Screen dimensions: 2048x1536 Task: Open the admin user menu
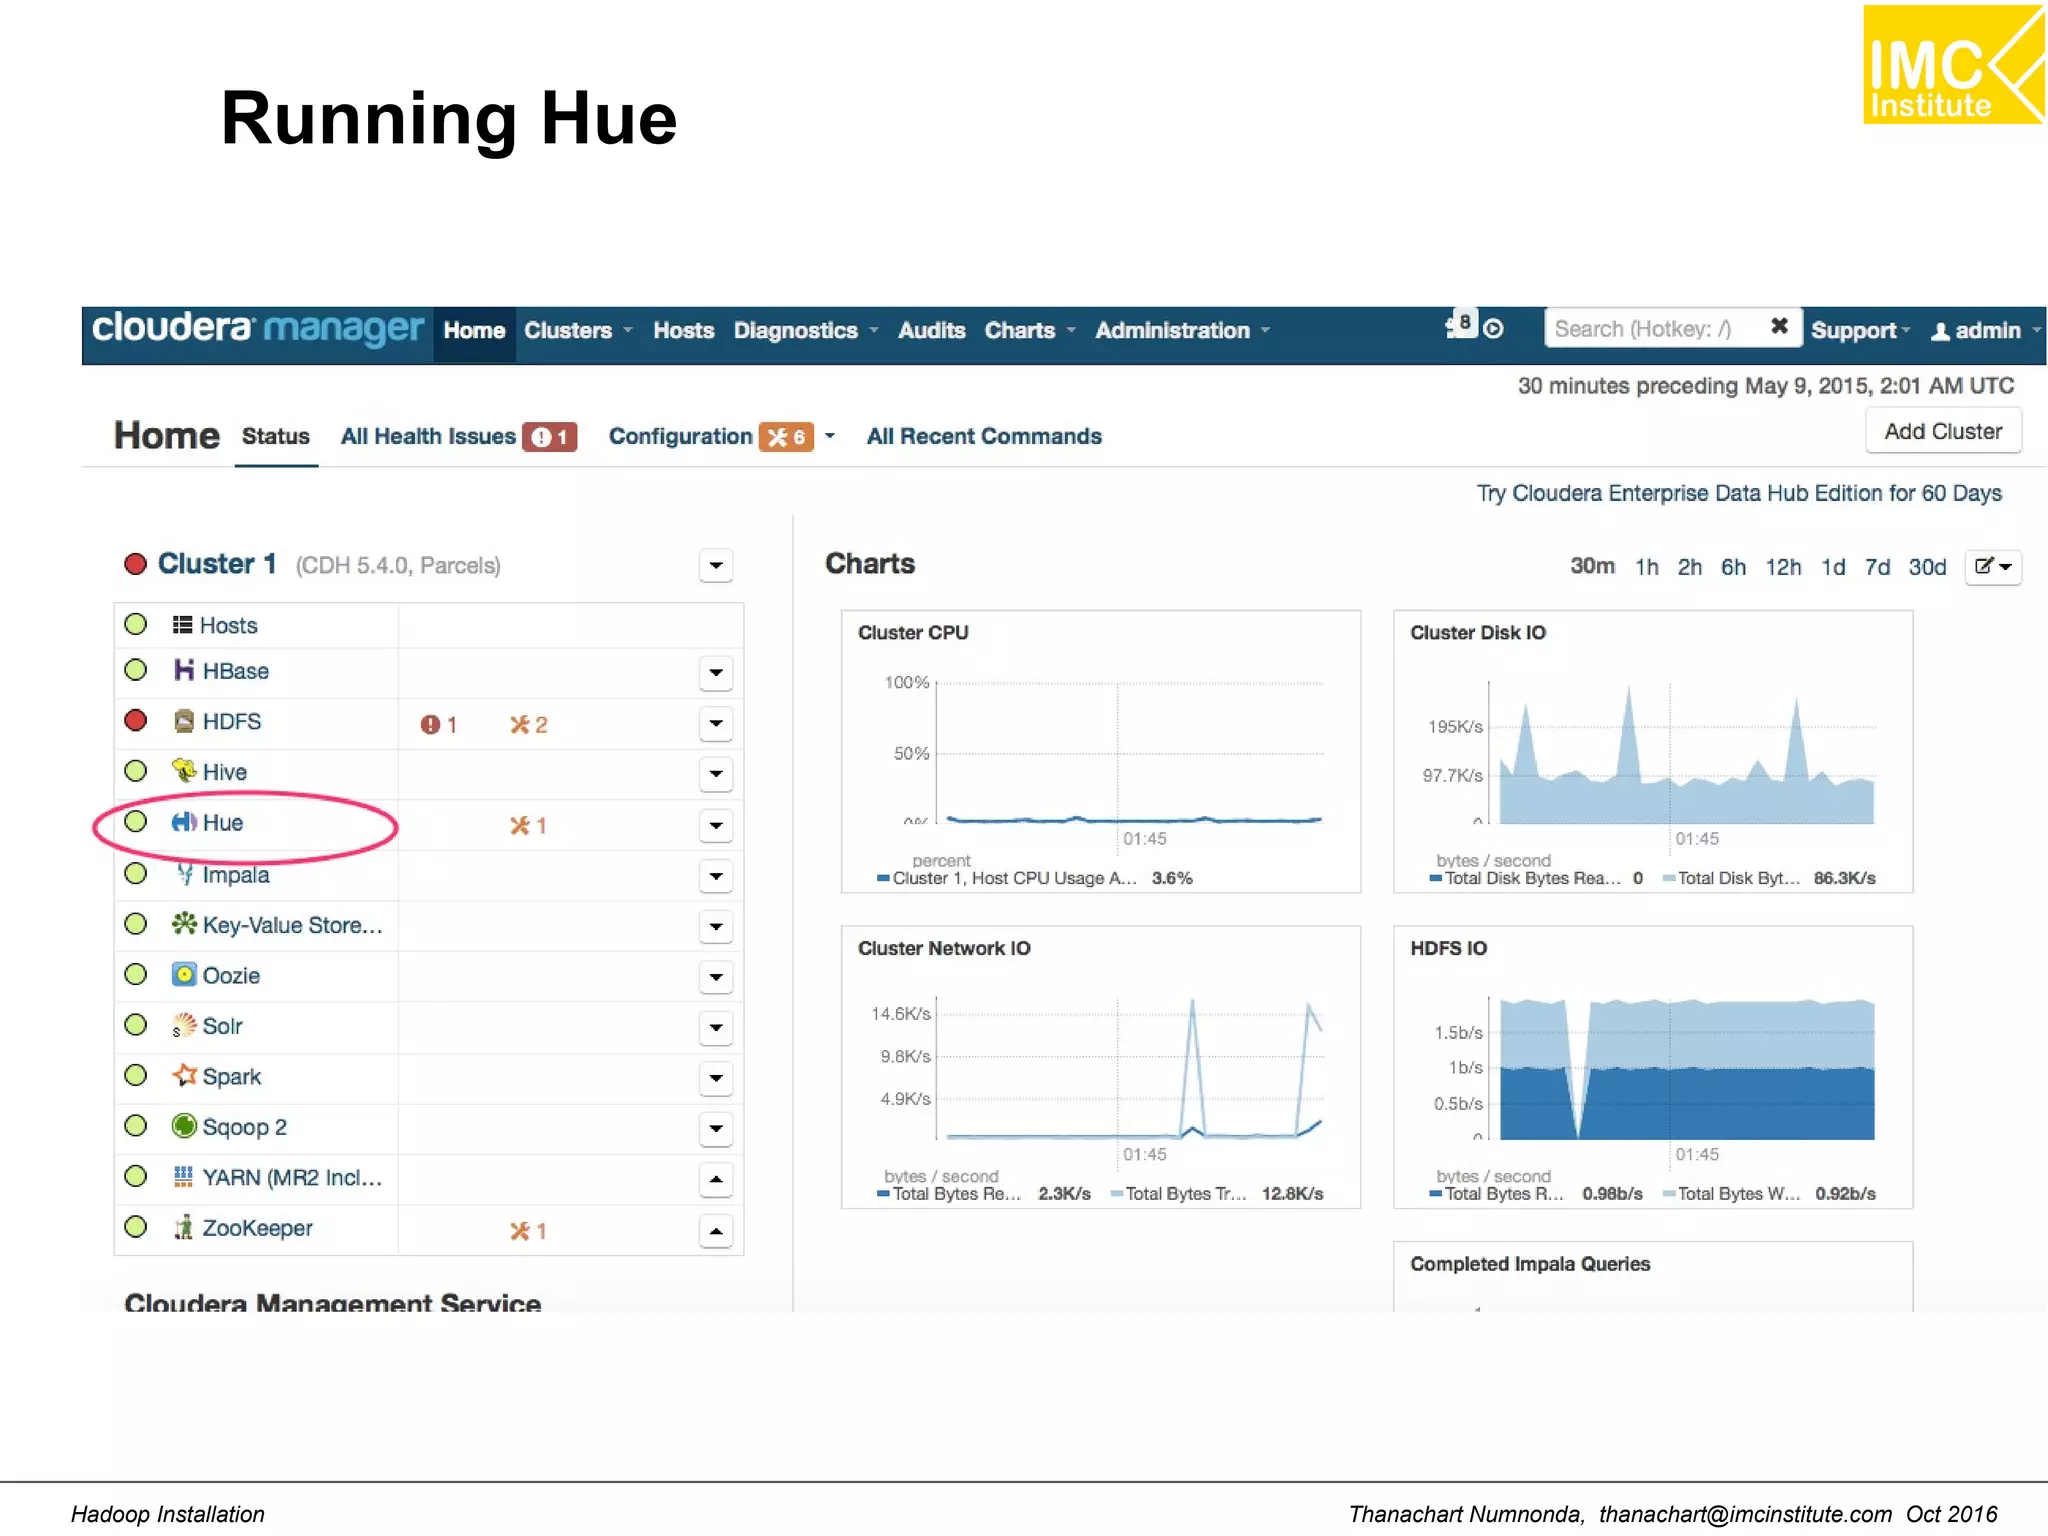[1985, 331]
